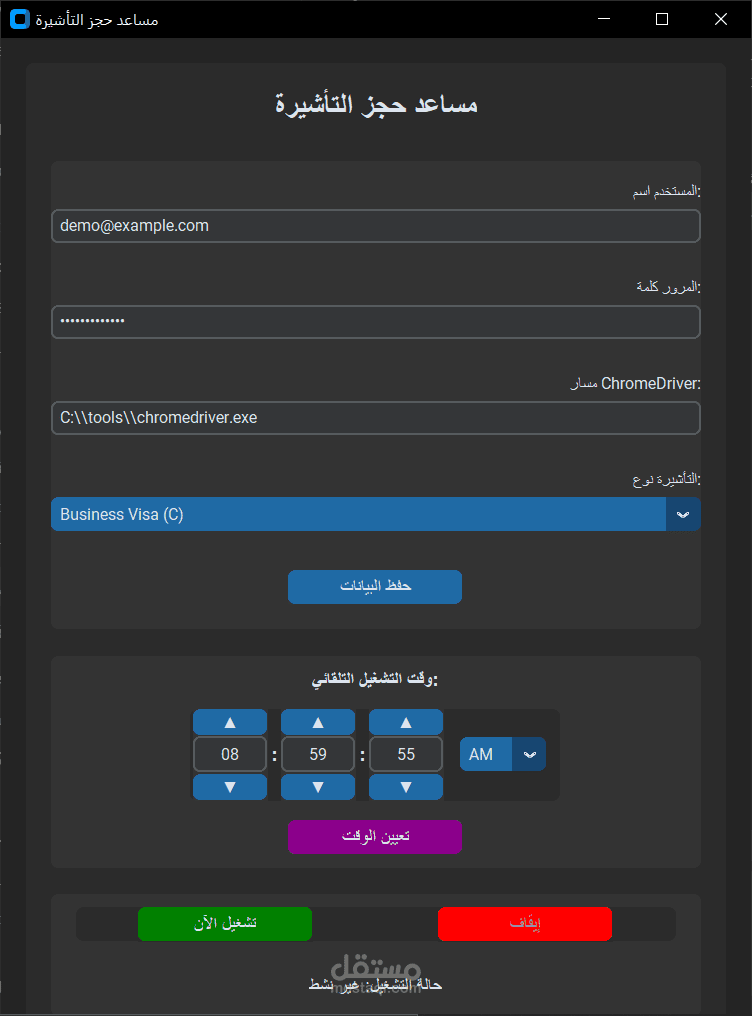This screenshot has height=1016, width=752.
Task: Click the blue حفظ البيانات save button
Action: click(x=375, y=587)
